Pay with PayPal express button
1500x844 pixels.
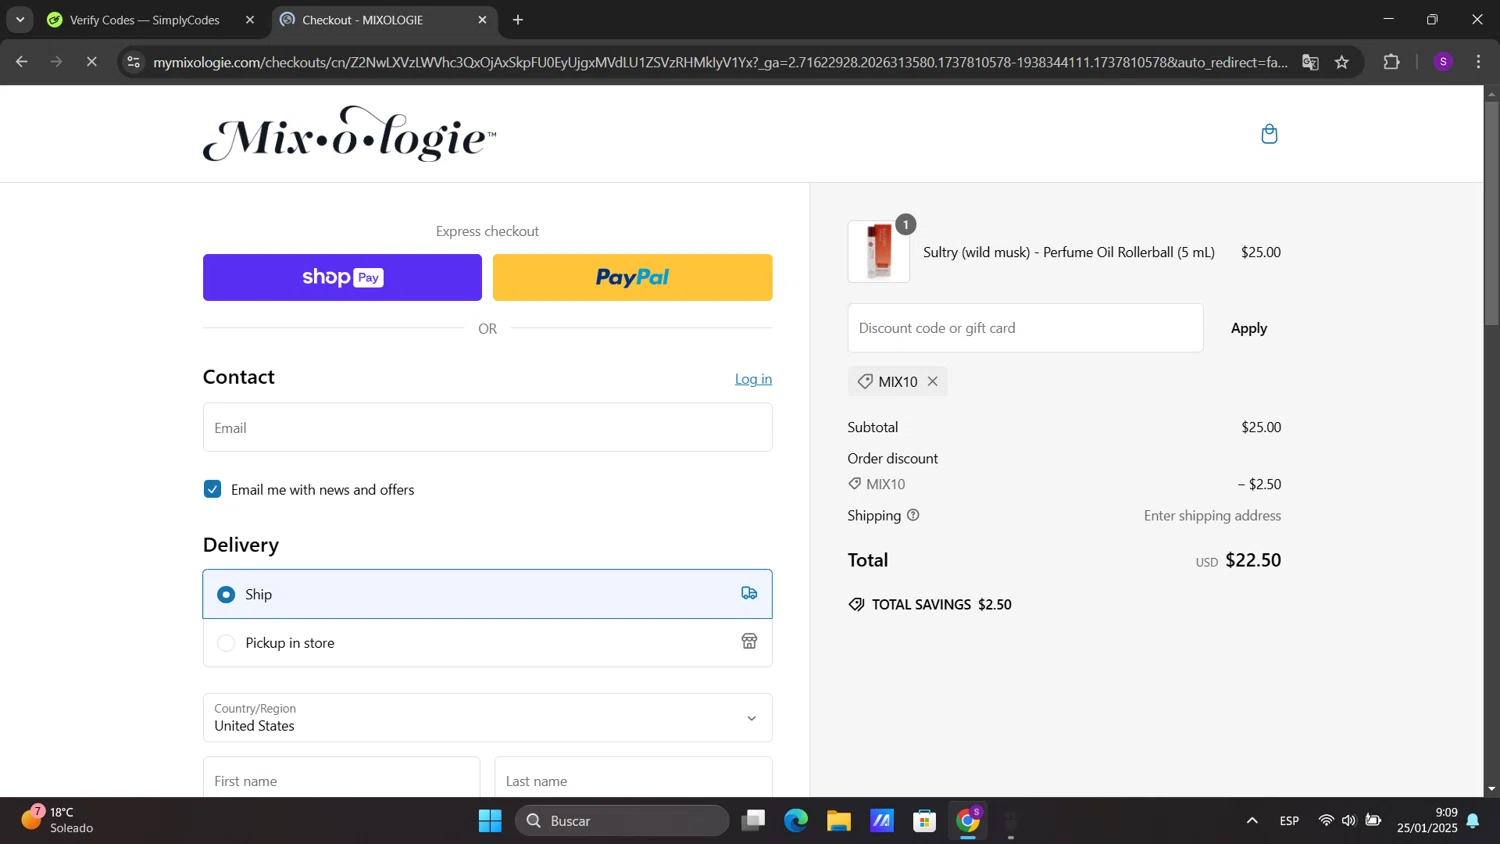(632, 277)
